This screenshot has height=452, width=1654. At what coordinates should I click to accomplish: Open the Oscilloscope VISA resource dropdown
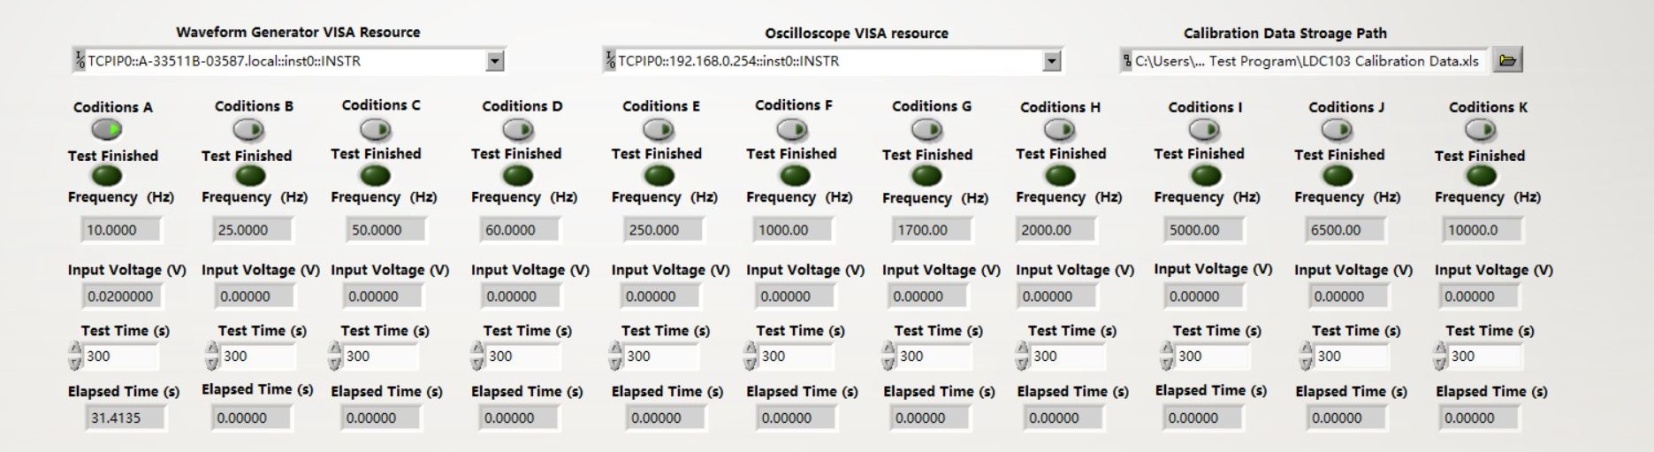(x=1051, y=62)
